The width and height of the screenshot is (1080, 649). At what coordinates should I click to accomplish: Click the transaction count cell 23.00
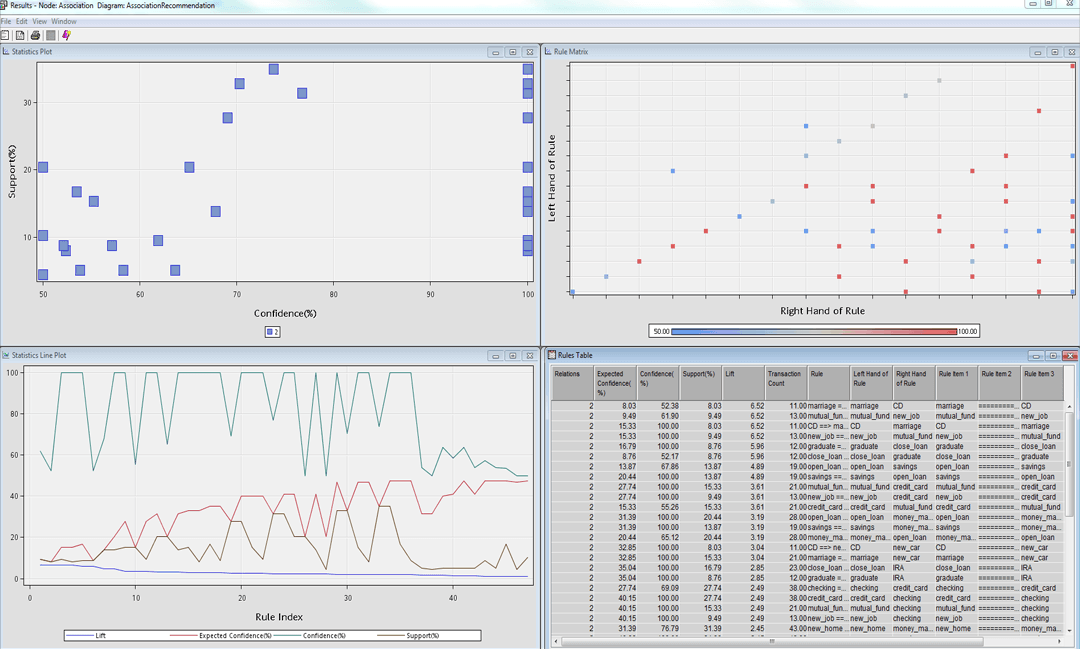click(786, 568)
